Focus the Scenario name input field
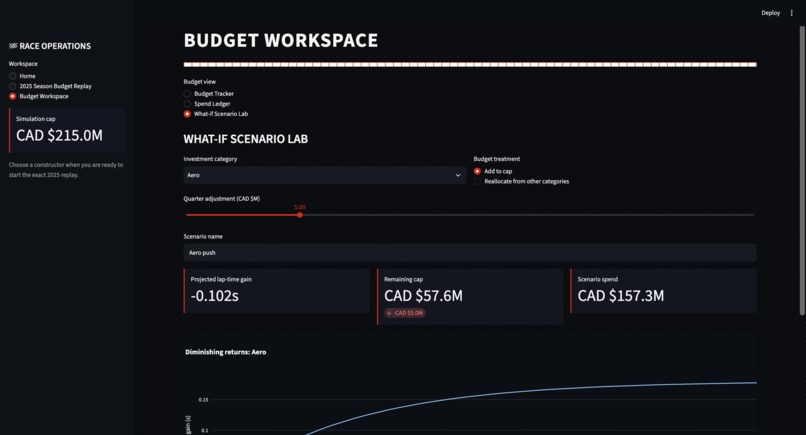 click(470, 252)
